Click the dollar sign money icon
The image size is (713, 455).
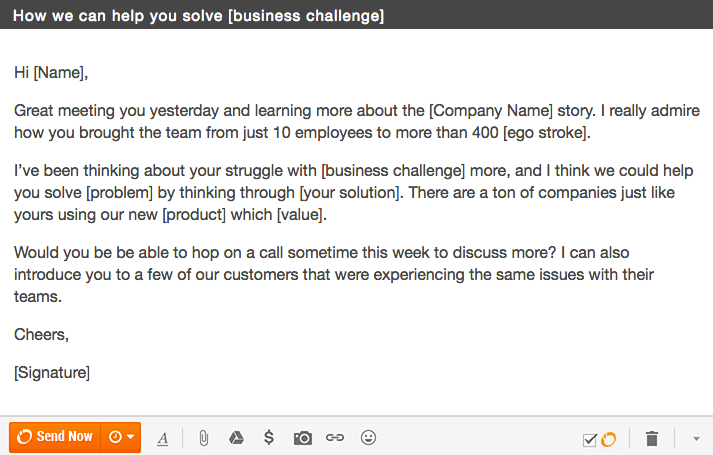click(269, 437)
